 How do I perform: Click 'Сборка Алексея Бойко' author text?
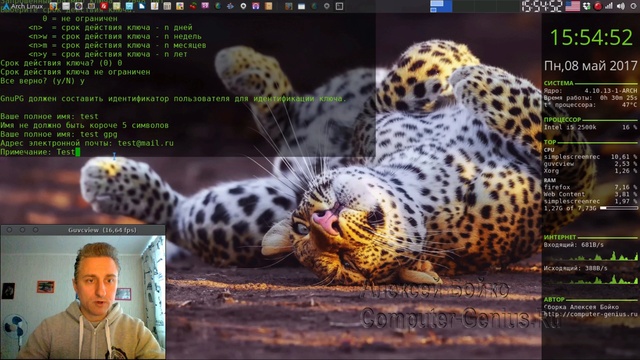581,307
